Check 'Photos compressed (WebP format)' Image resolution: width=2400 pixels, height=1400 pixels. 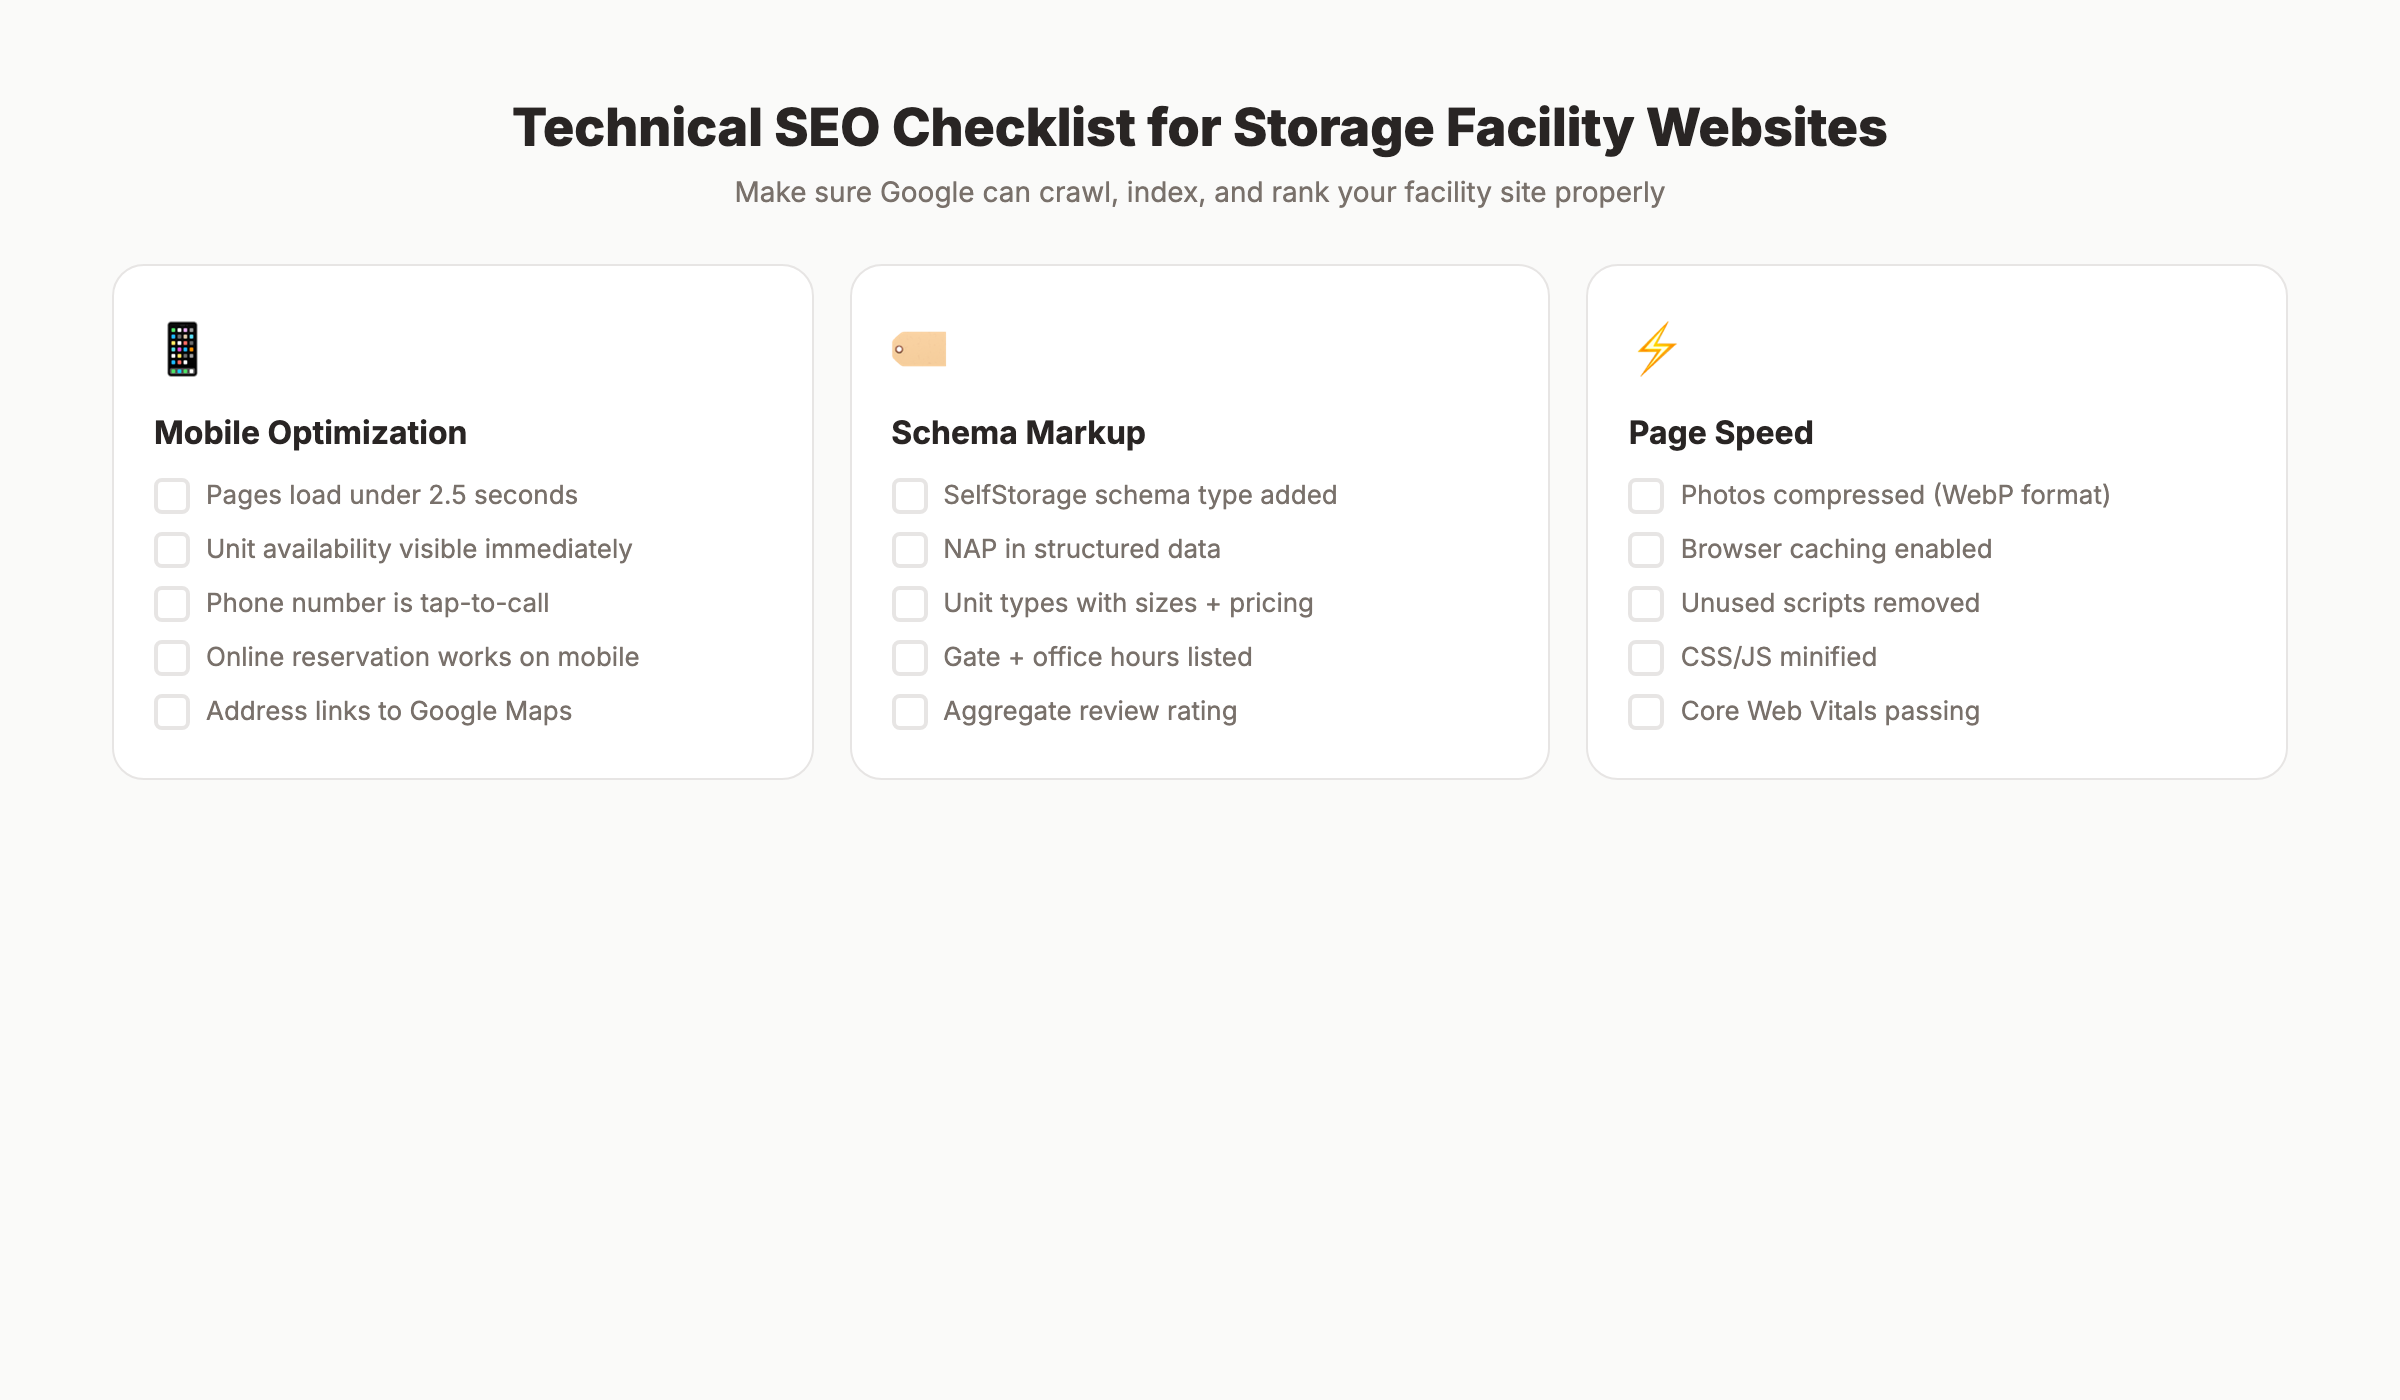click(x=1645, y=495)
